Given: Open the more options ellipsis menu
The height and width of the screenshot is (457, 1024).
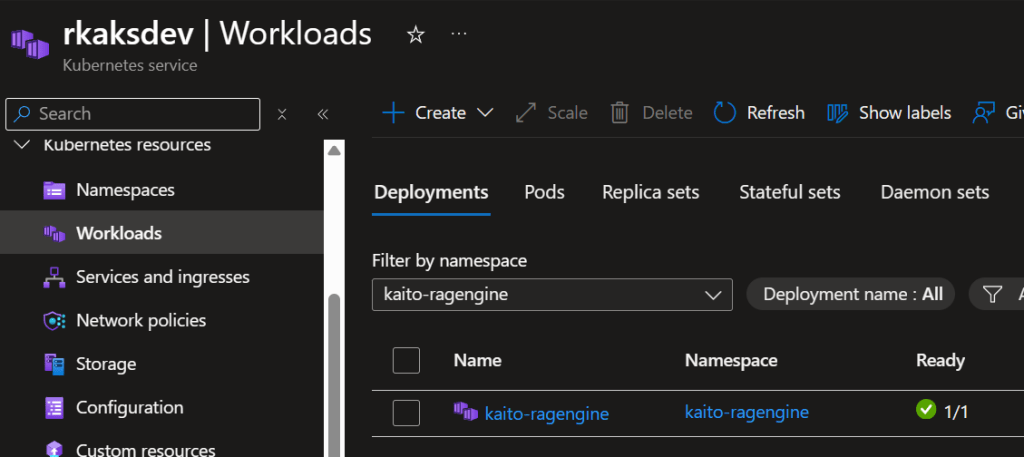Looking at the screenshot, I should pos(459,34).
